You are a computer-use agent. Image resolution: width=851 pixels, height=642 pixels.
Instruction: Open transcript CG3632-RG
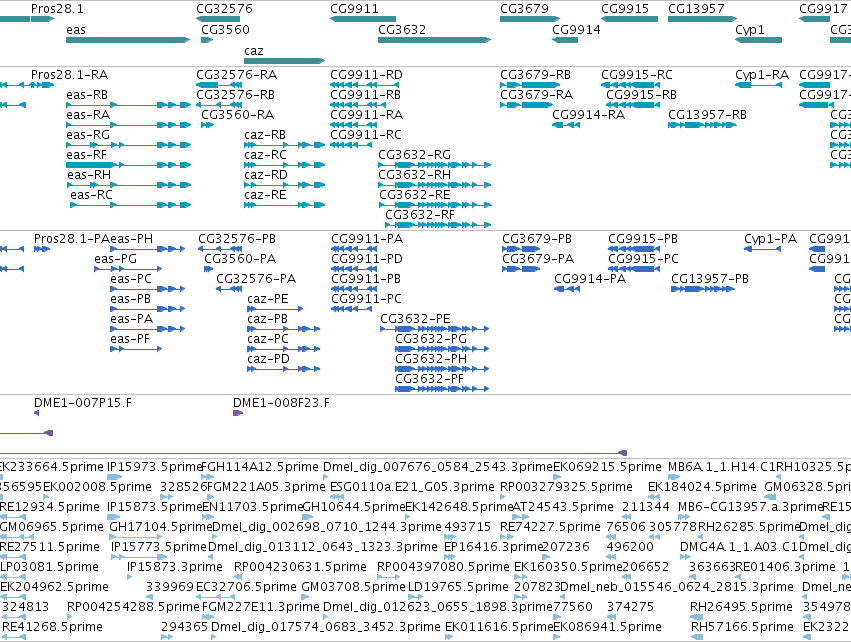415,155
